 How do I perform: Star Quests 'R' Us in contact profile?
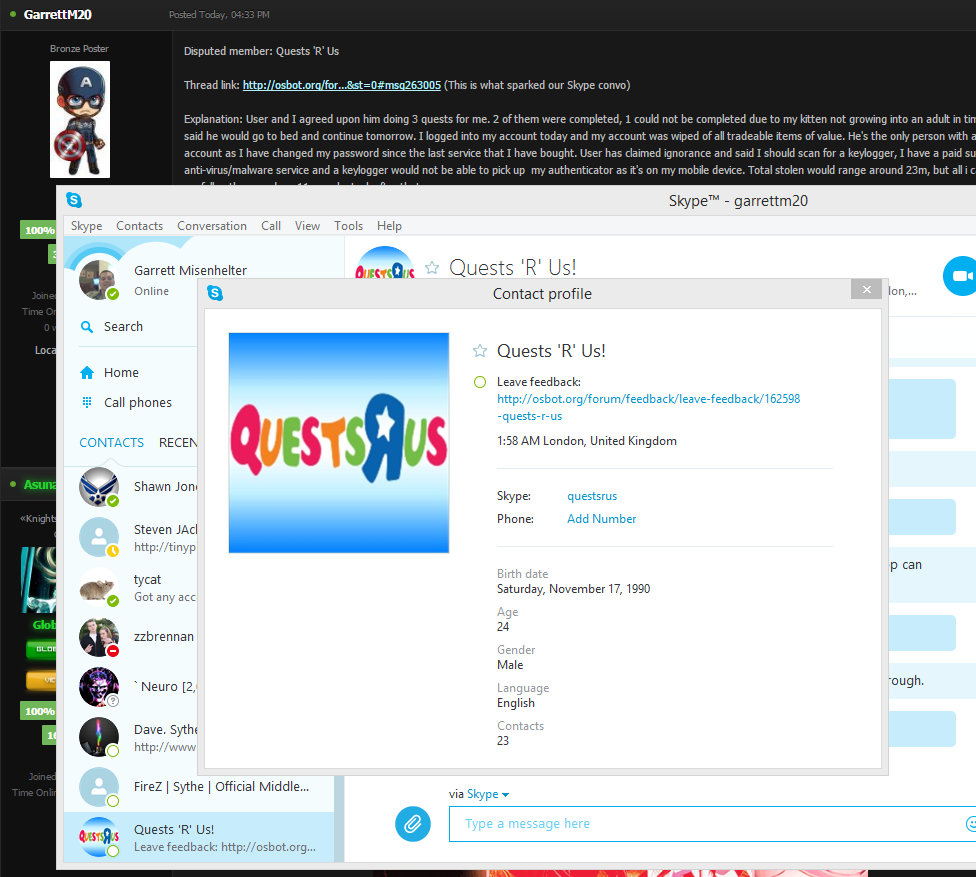point(480,351)
